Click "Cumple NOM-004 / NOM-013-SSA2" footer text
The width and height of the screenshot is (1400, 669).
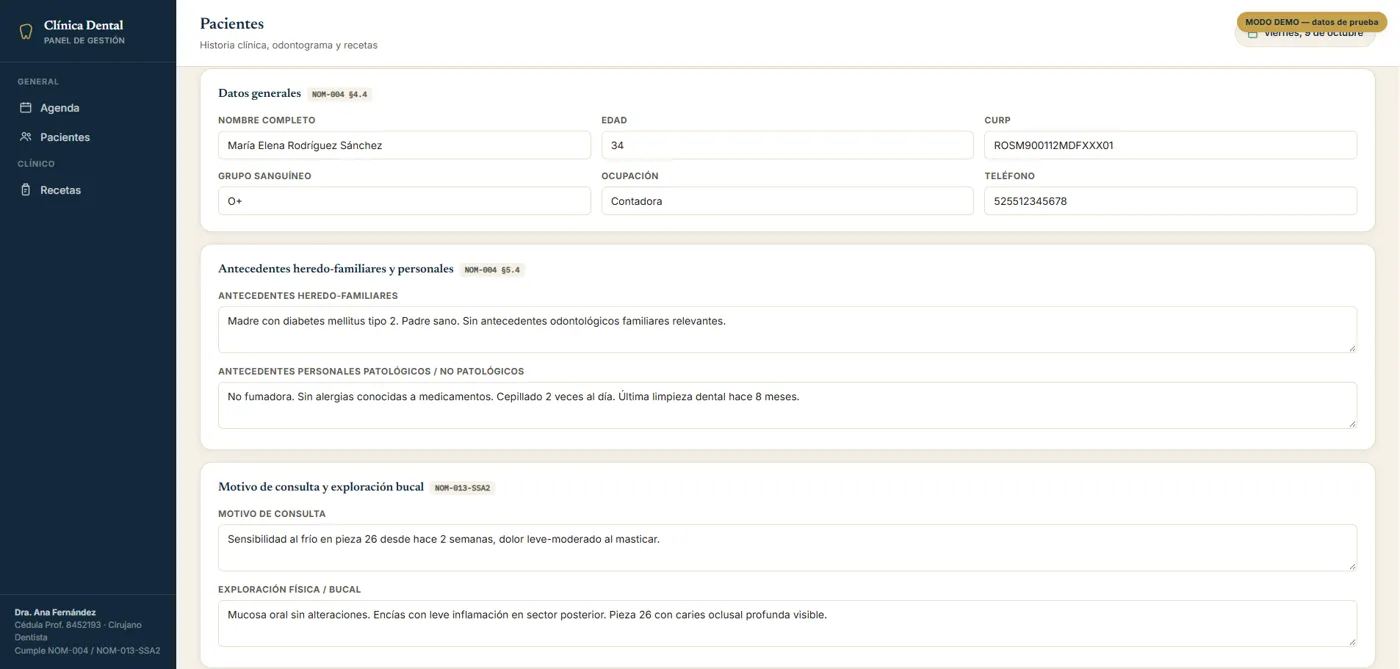click(87, 651)
